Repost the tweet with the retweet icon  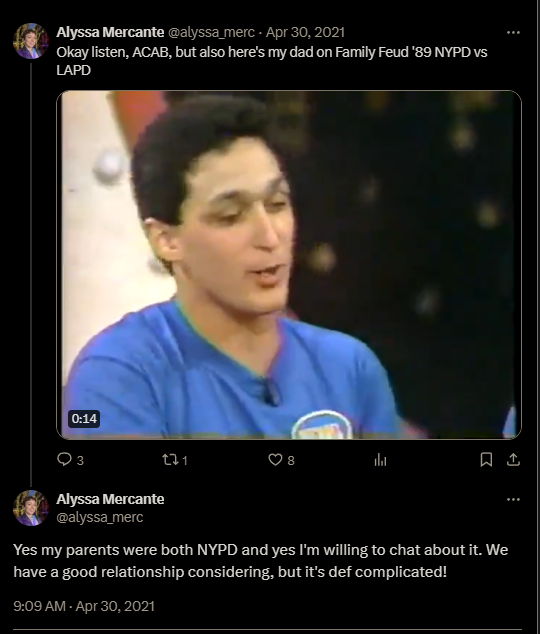[x=169, y=459]
